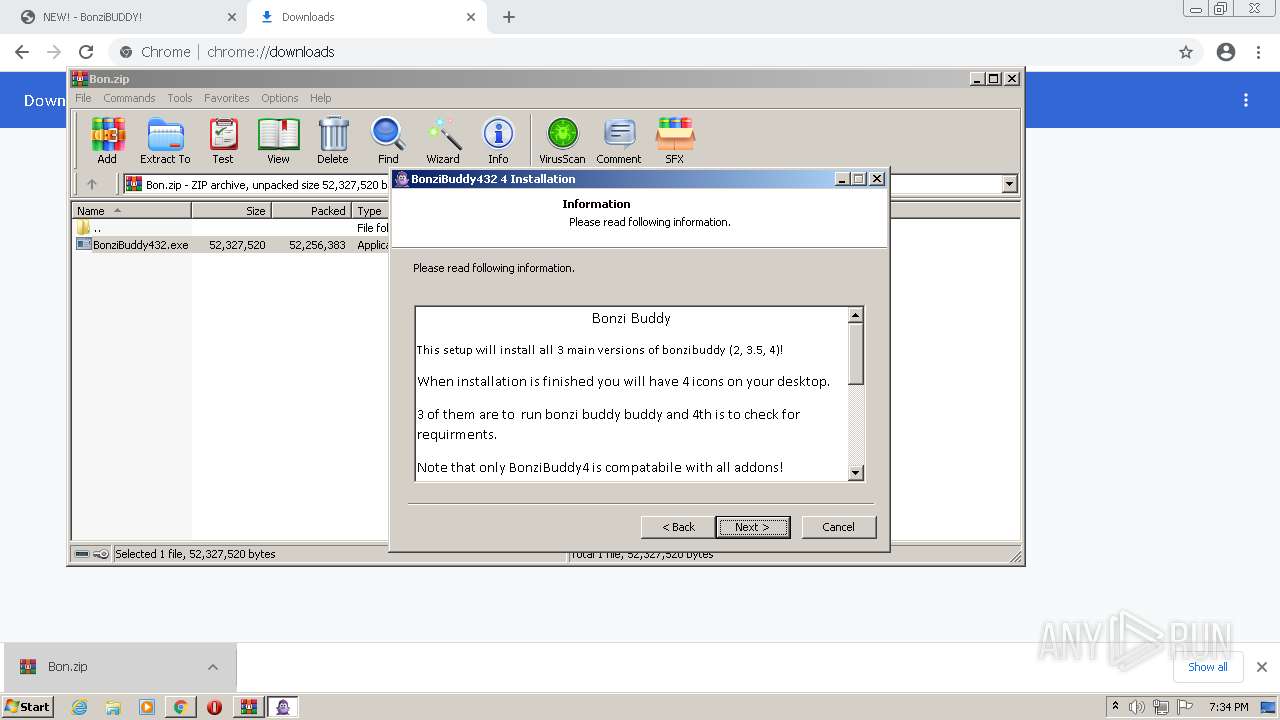Open the WinRAR Favorites menu
The height and width of the screenshot is (720, 1280).
pos(227,98)
